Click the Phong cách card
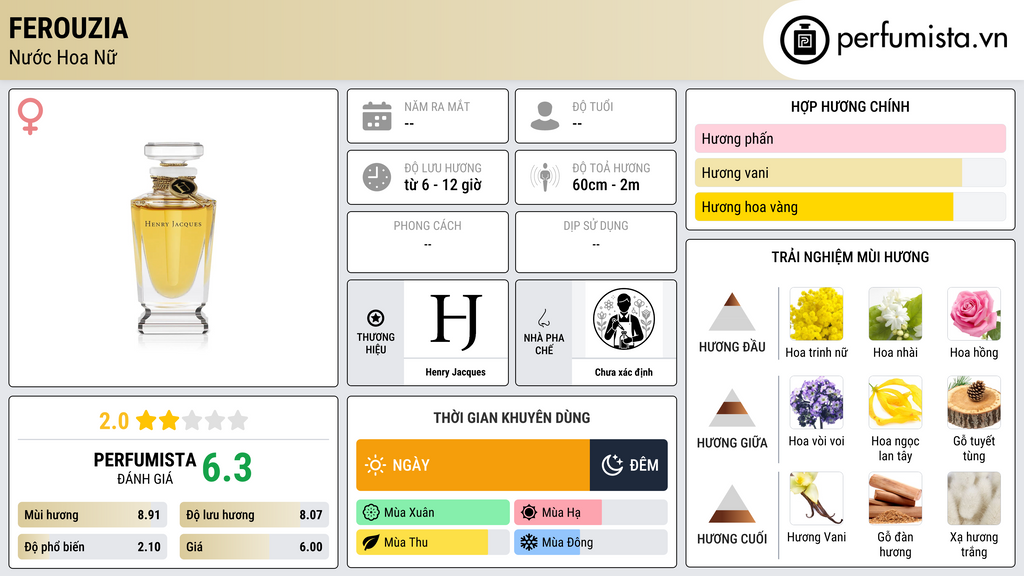The image size is (1024, 576). tap(428, 242)
